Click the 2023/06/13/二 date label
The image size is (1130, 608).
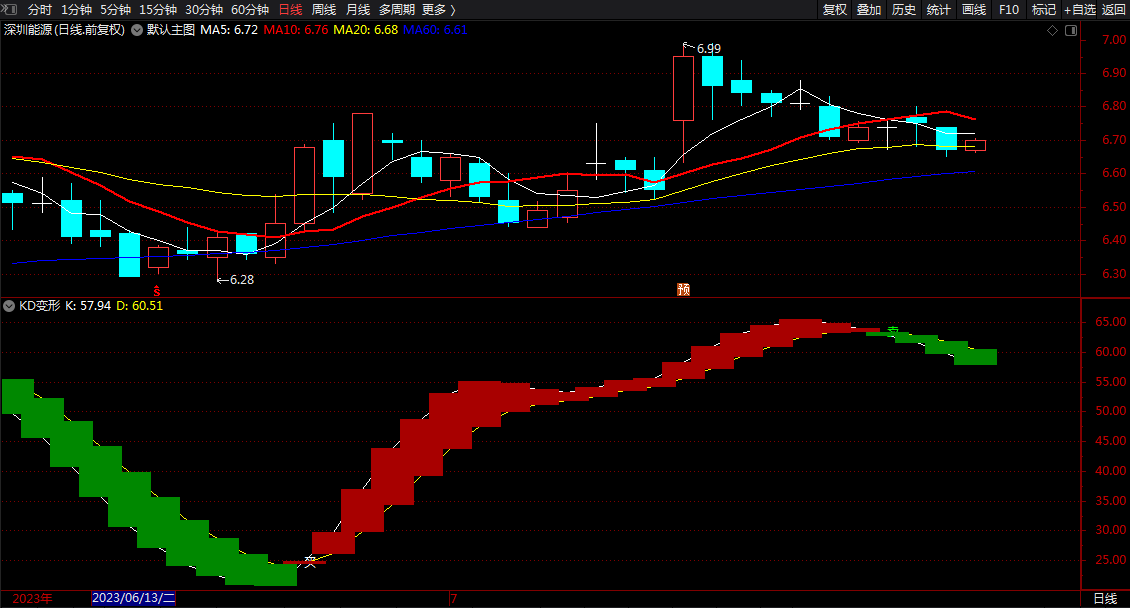134,599
